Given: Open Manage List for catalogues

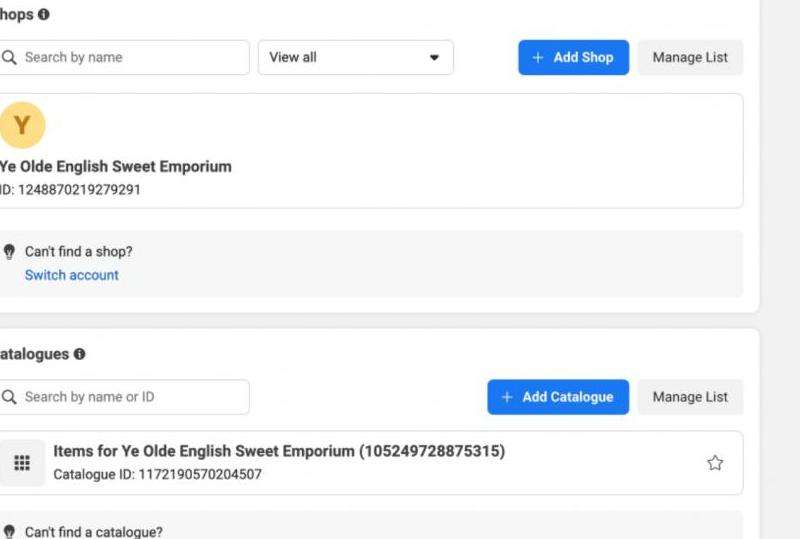Looking at the screenshot, I should coord(690,397).
